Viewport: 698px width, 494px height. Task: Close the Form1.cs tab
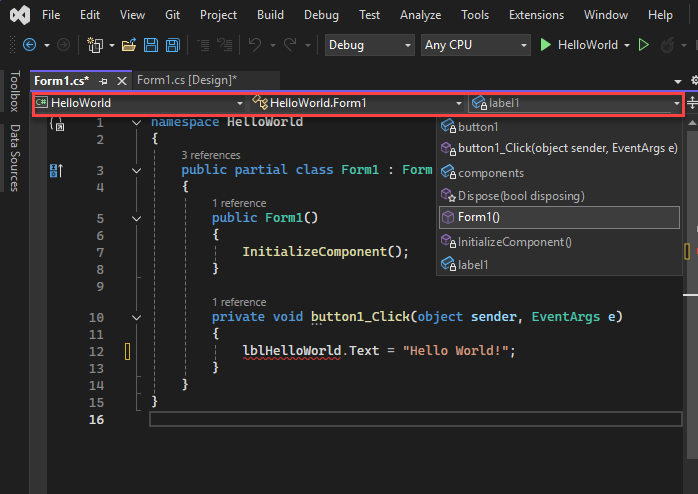122,80
